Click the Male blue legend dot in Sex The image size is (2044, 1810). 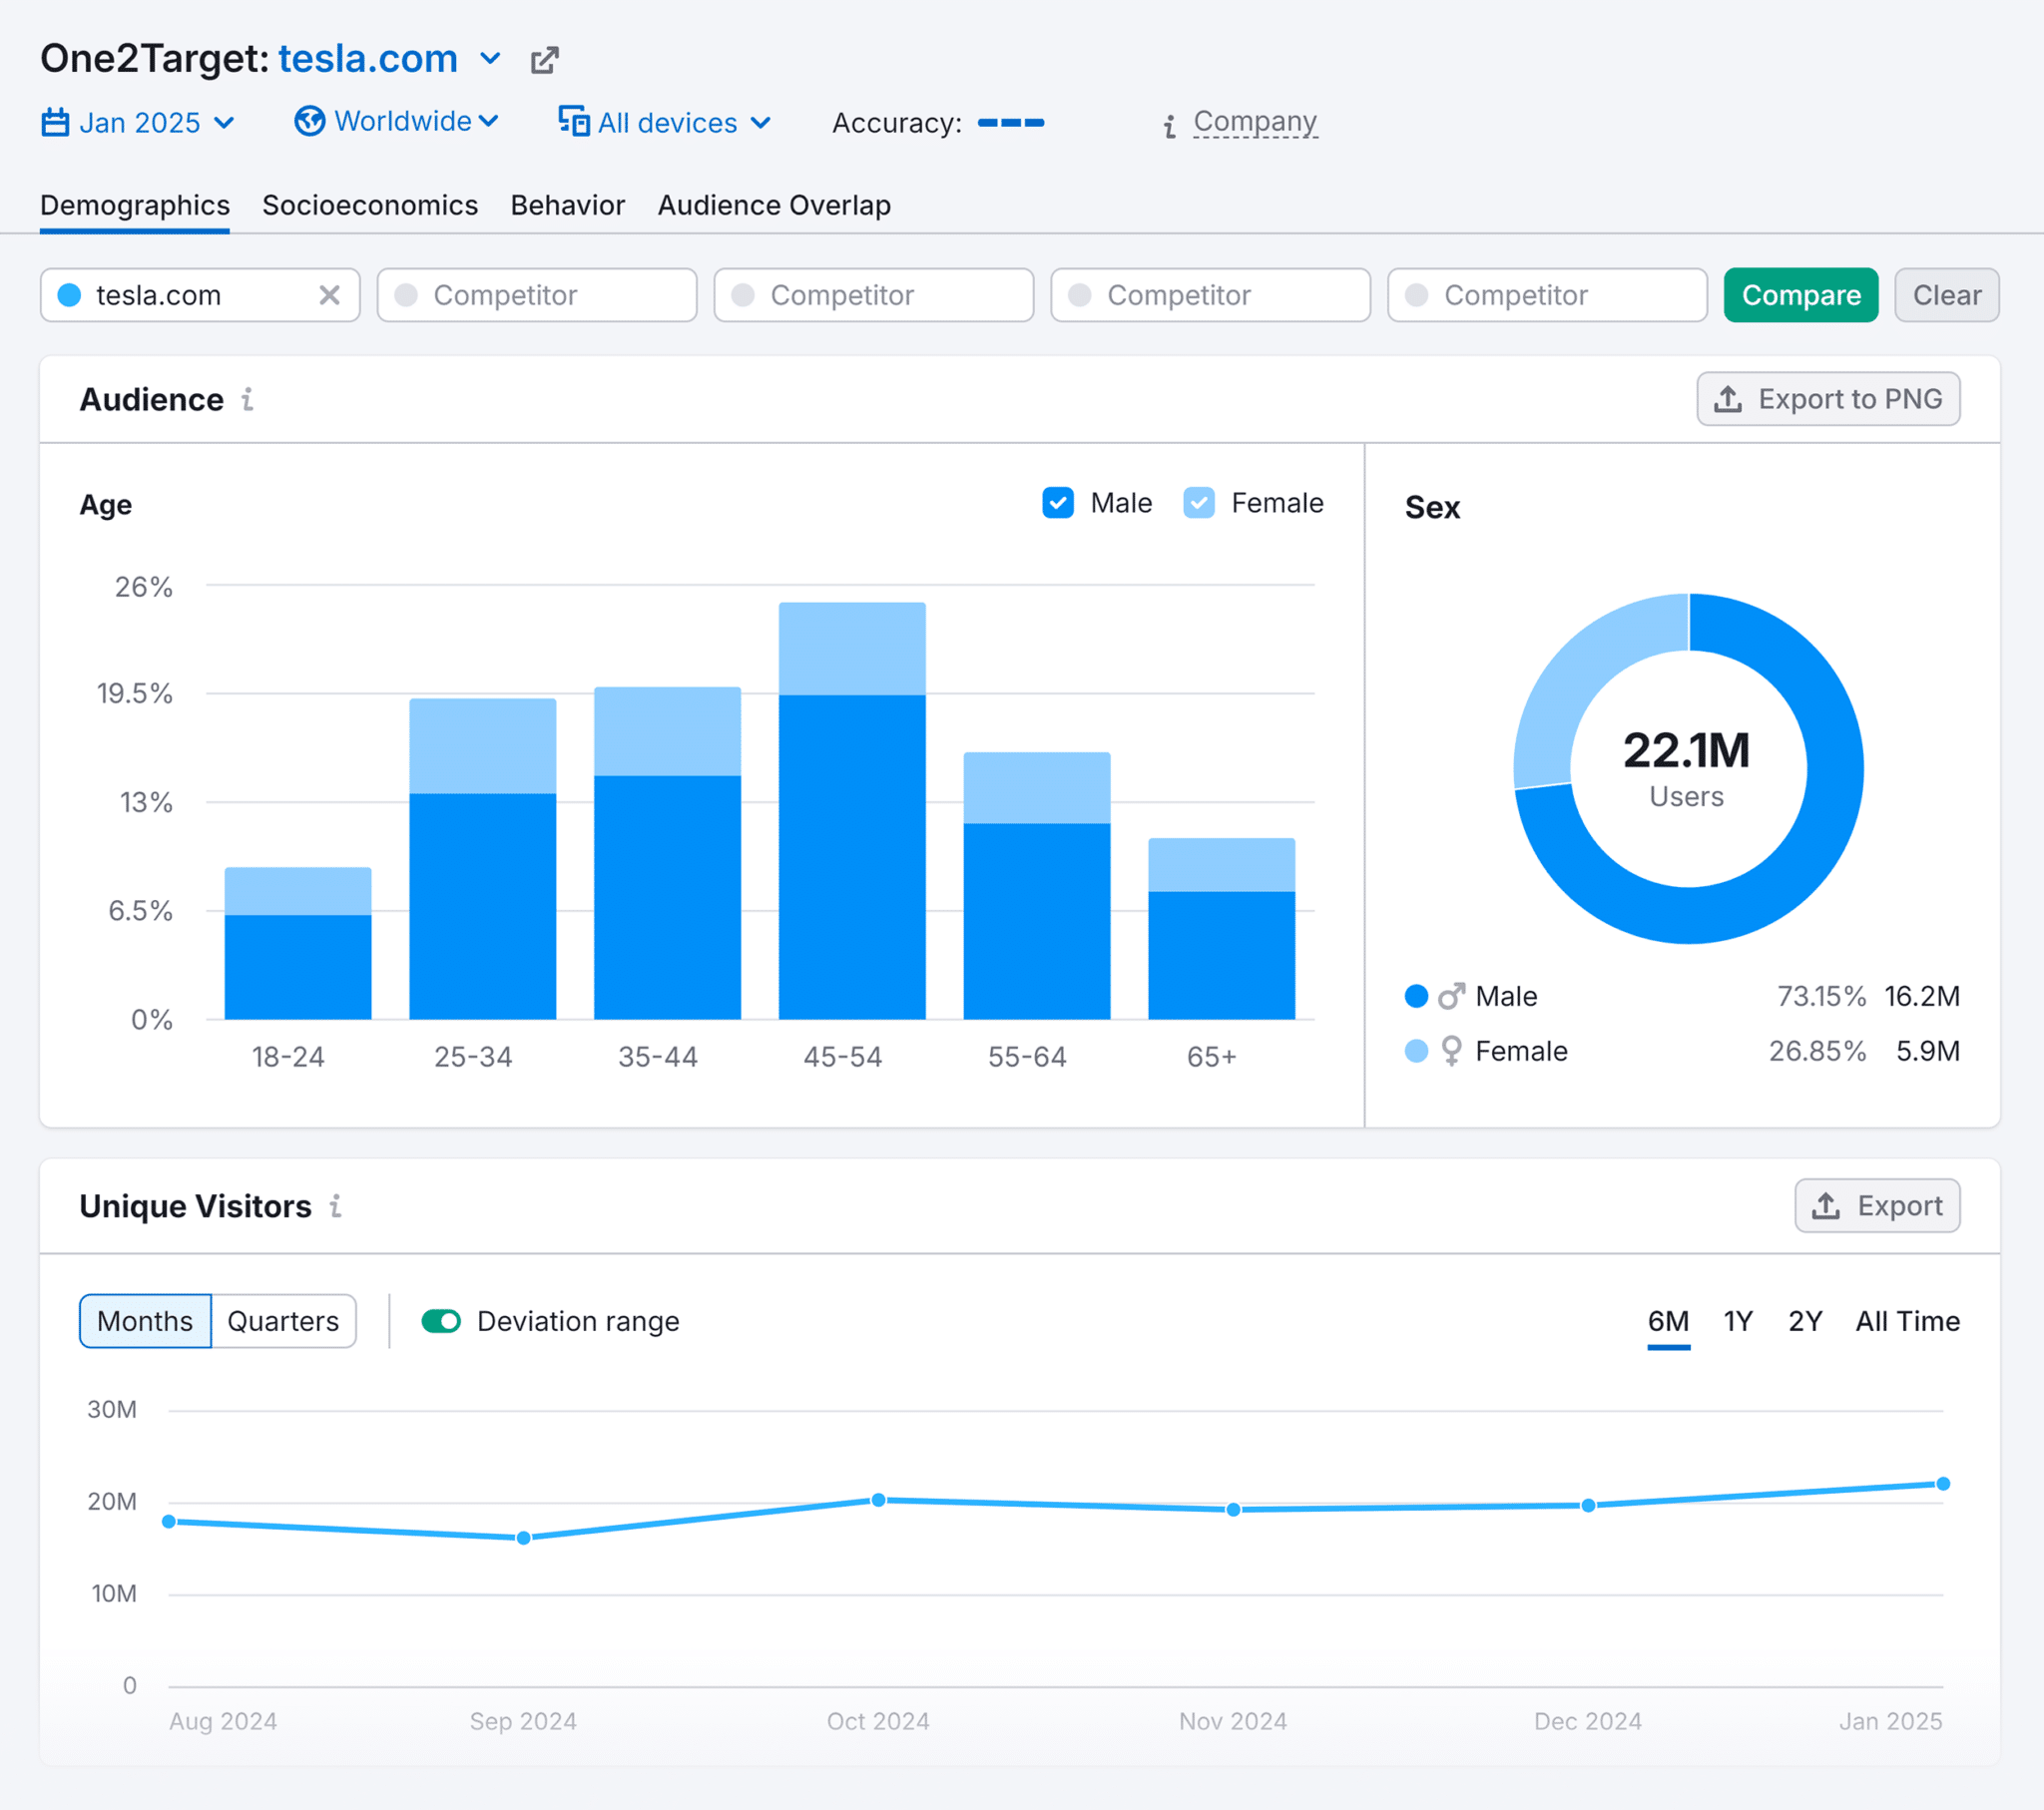coord(1416,996)
